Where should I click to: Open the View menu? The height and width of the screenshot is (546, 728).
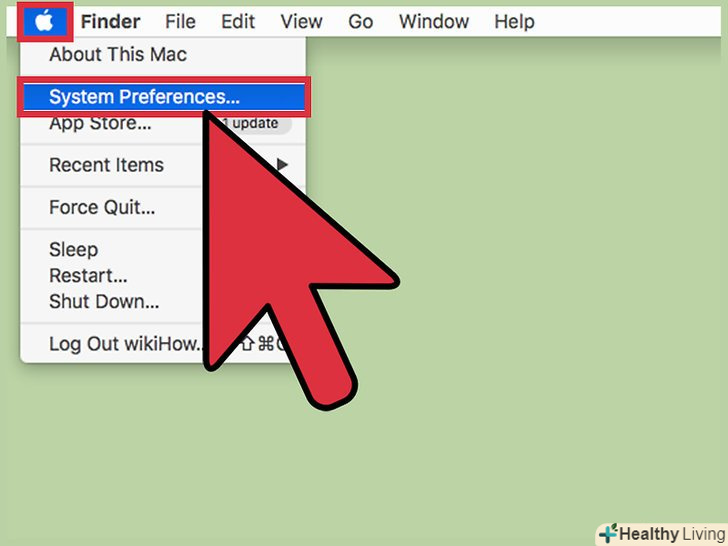[301, 22]
